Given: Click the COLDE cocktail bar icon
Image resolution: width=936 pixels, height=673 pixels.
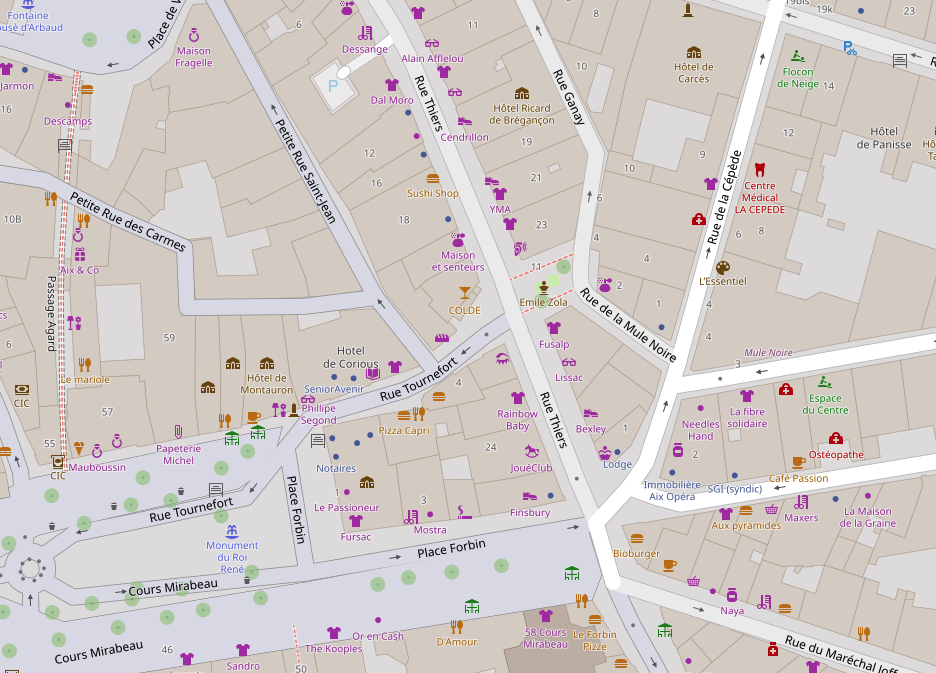Looking at the screenshot, I should [x=464, y=293].
